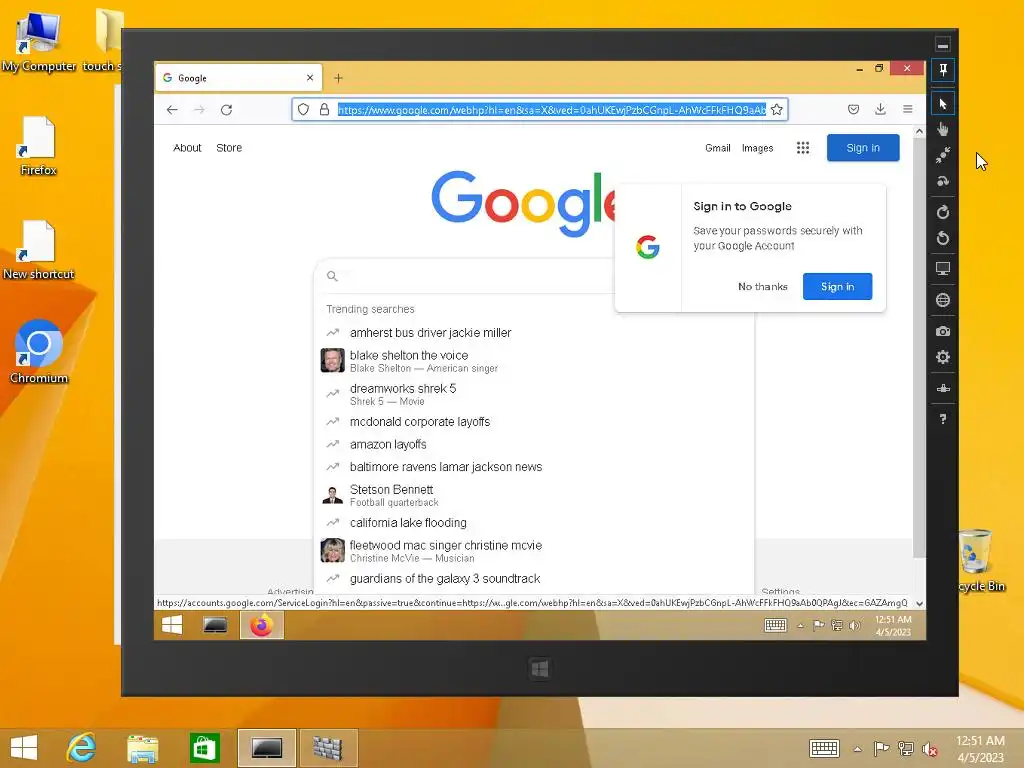Open change resolution monitor icon

pos(942,268)
